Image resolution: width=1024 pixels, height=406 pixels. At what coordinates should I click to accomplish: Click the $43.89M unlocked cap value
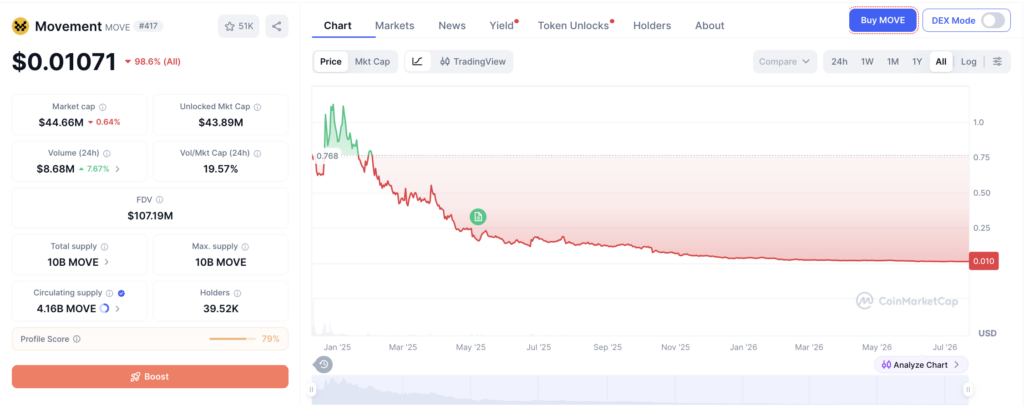[221, 122]
